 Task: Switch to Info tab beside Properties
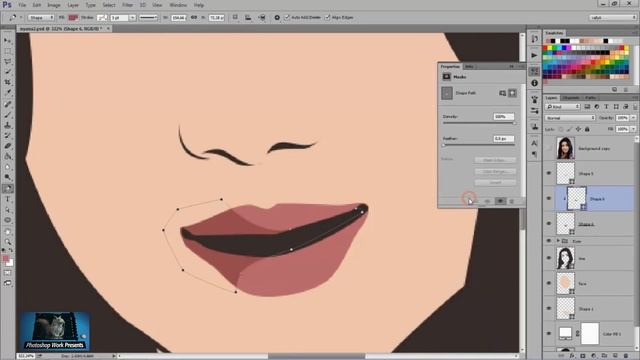point(469,66)
